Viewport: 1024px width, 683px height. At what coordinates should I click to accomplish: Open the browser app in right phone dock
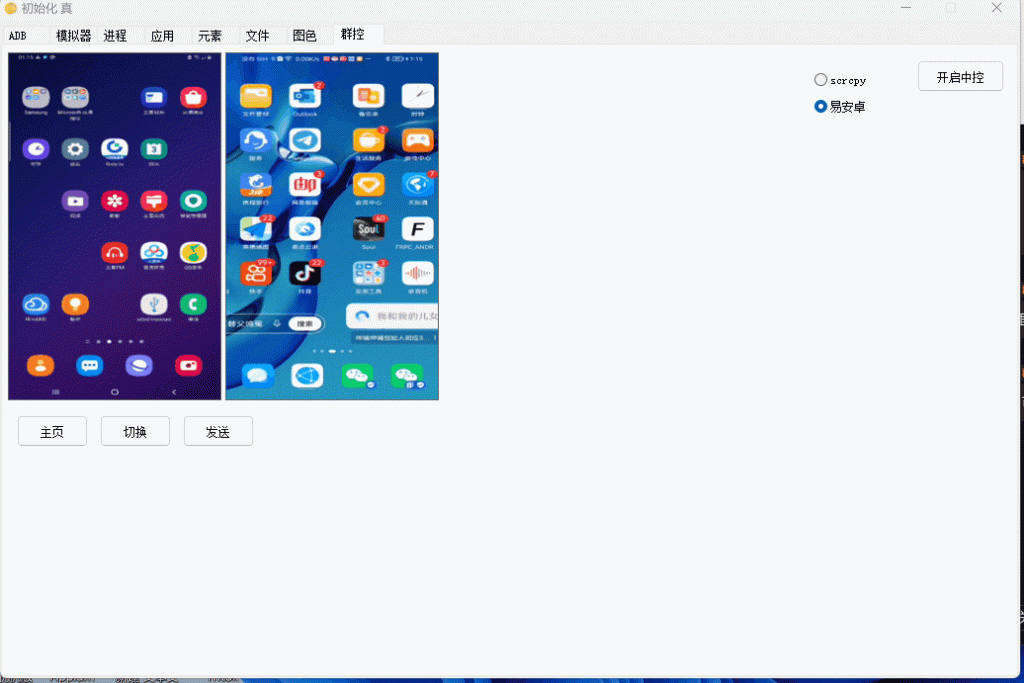[x=308, y=376]
